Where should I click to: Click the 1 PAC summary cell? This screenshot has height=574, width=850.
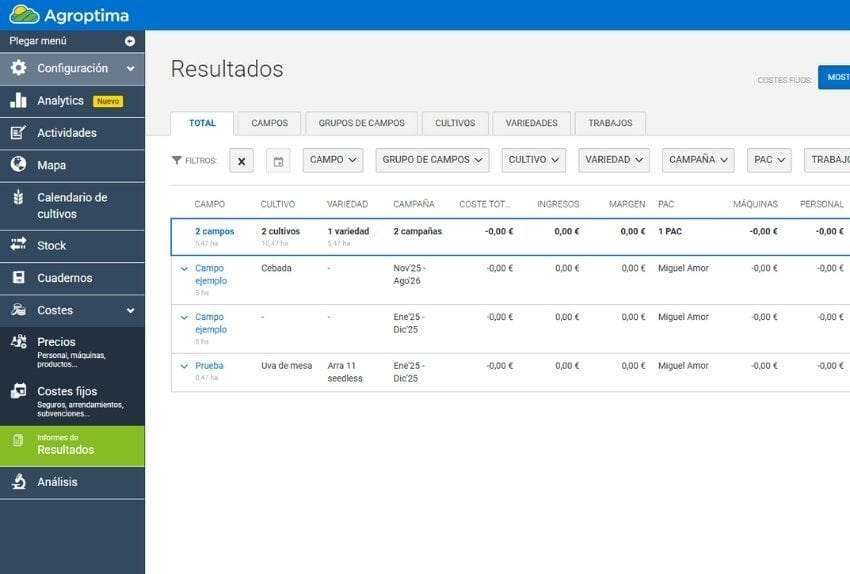pos(670,231)
